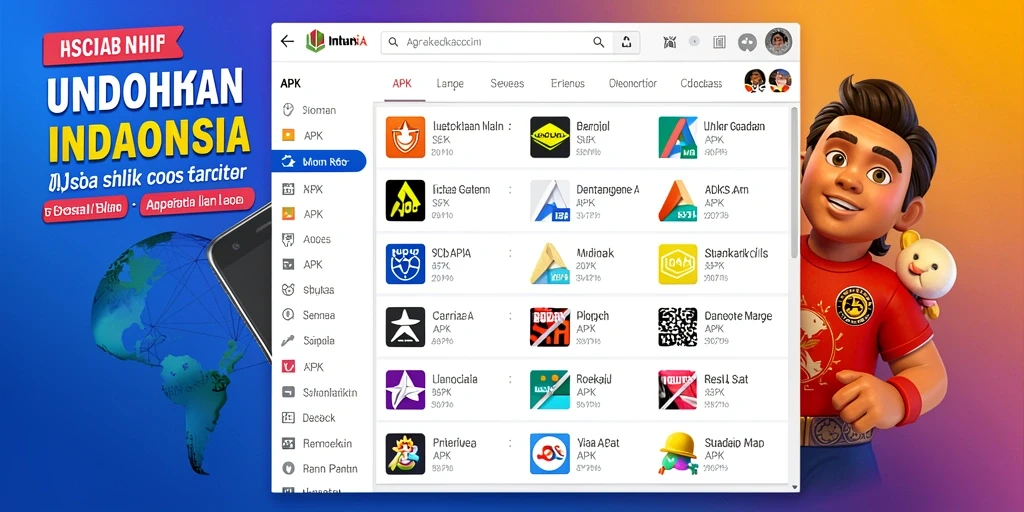The height and width of the screenshot is (512, 1024).
Task: Switch to the Sevees tab
Action: (x=507, y=84)
